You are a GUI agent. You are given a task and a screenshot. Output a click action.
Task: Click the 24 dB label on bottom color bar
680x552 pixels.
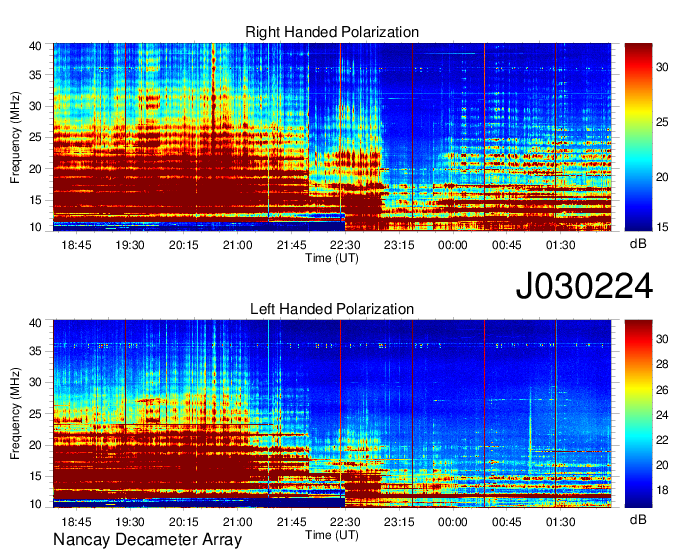662,415
